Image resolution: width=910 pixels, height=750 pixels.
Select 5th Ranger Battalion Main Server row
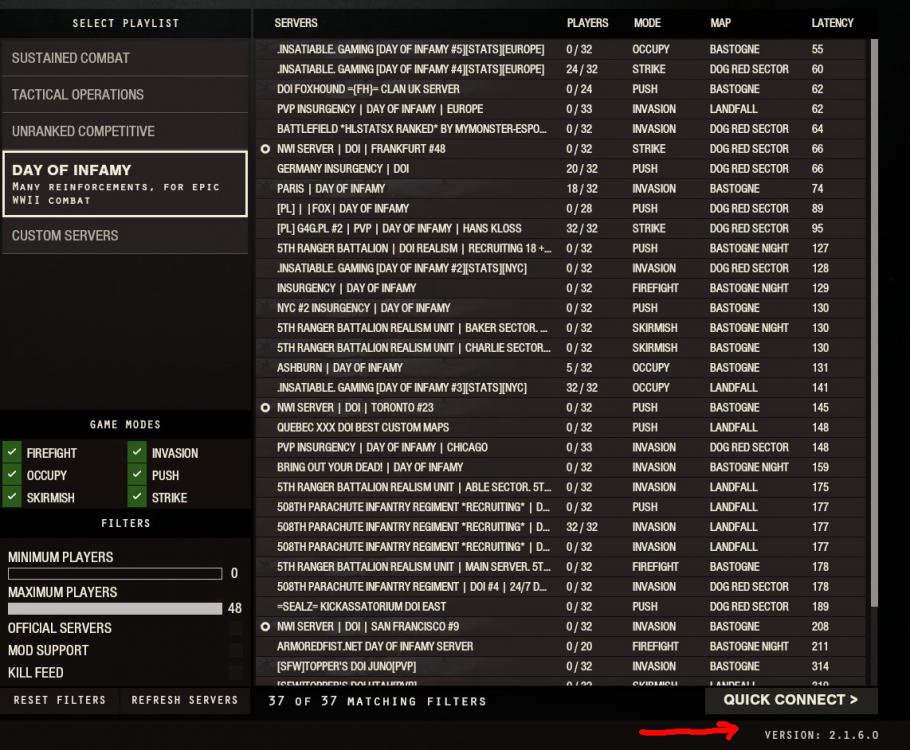[560, 567]
